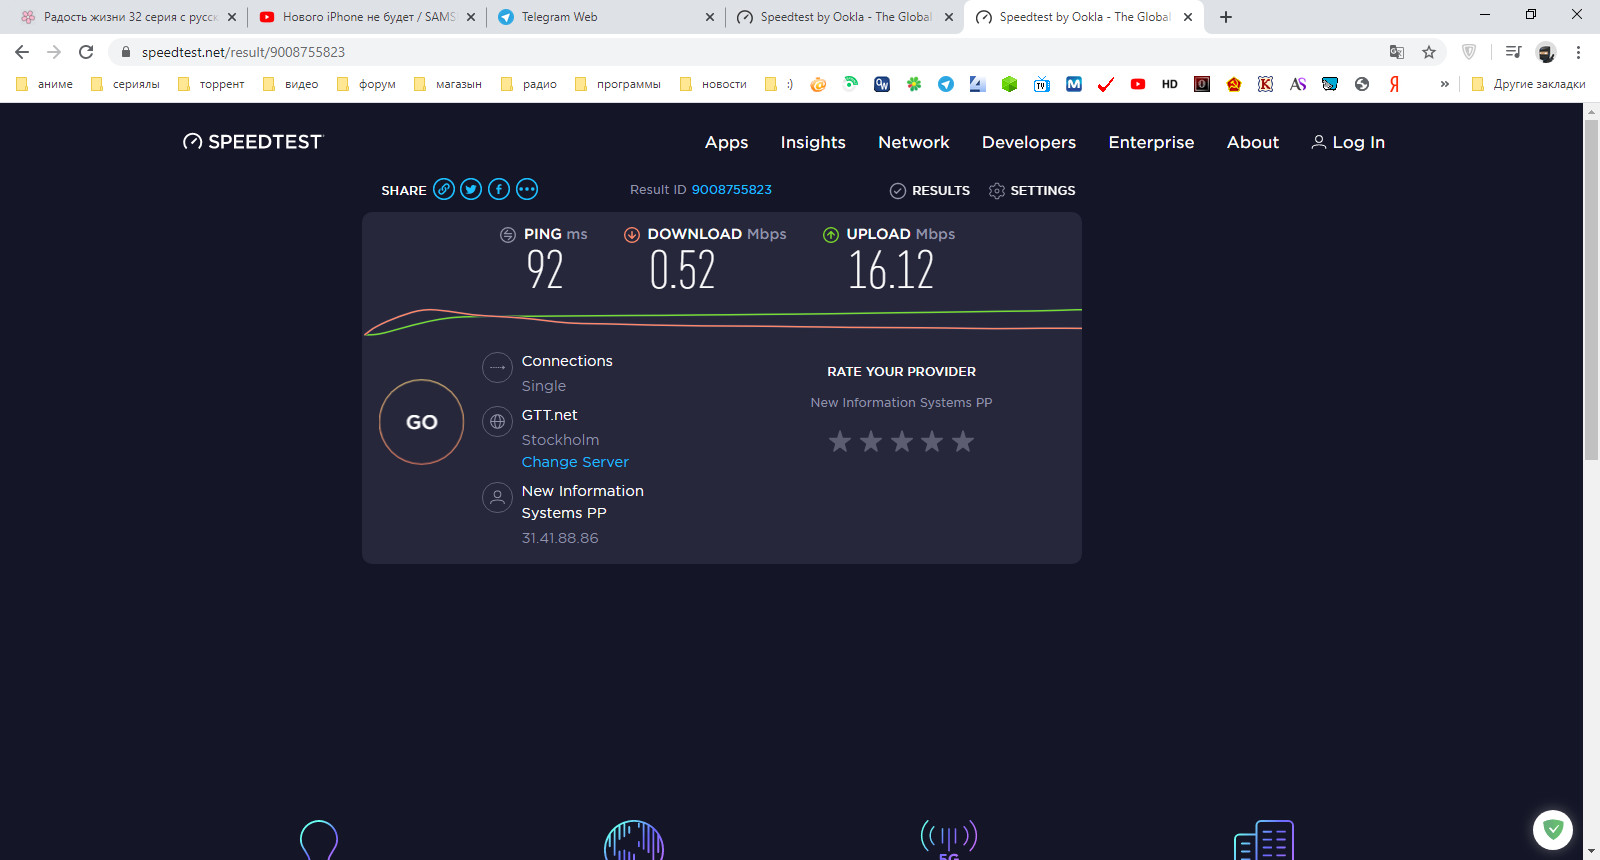Go back to previous page
The width and height of the screenshot is (1600, 860).
pos(22,52)
